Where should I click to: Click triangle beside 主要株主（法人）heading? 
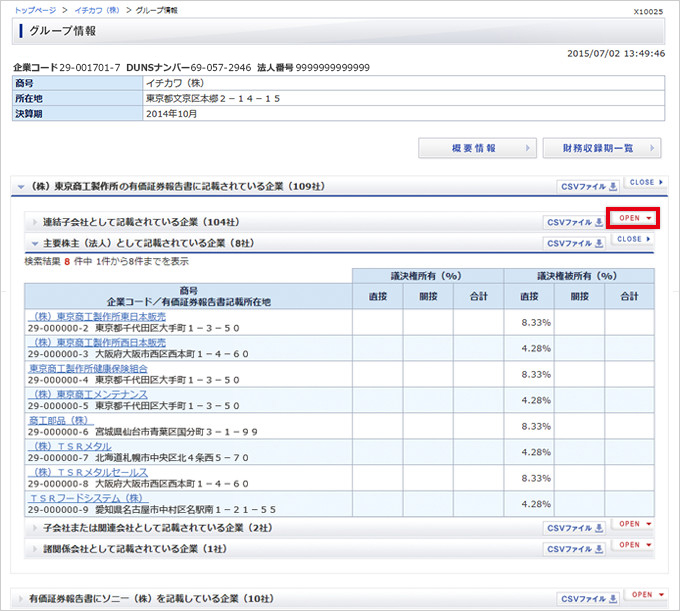pos(35,244)
